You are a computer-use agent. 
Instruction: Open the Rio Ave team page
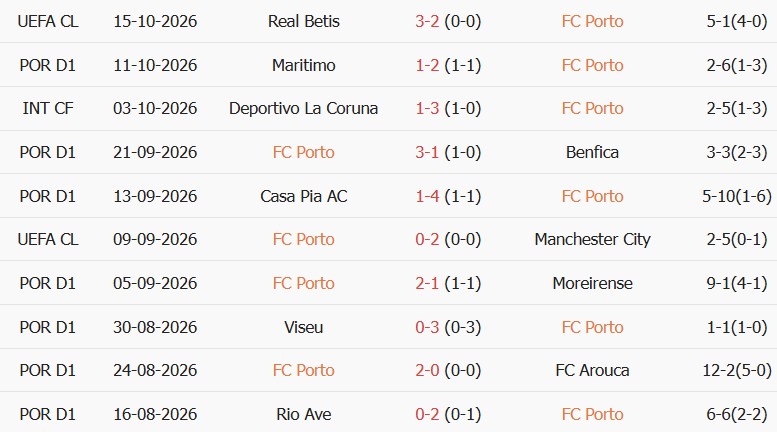coord(304,414)
